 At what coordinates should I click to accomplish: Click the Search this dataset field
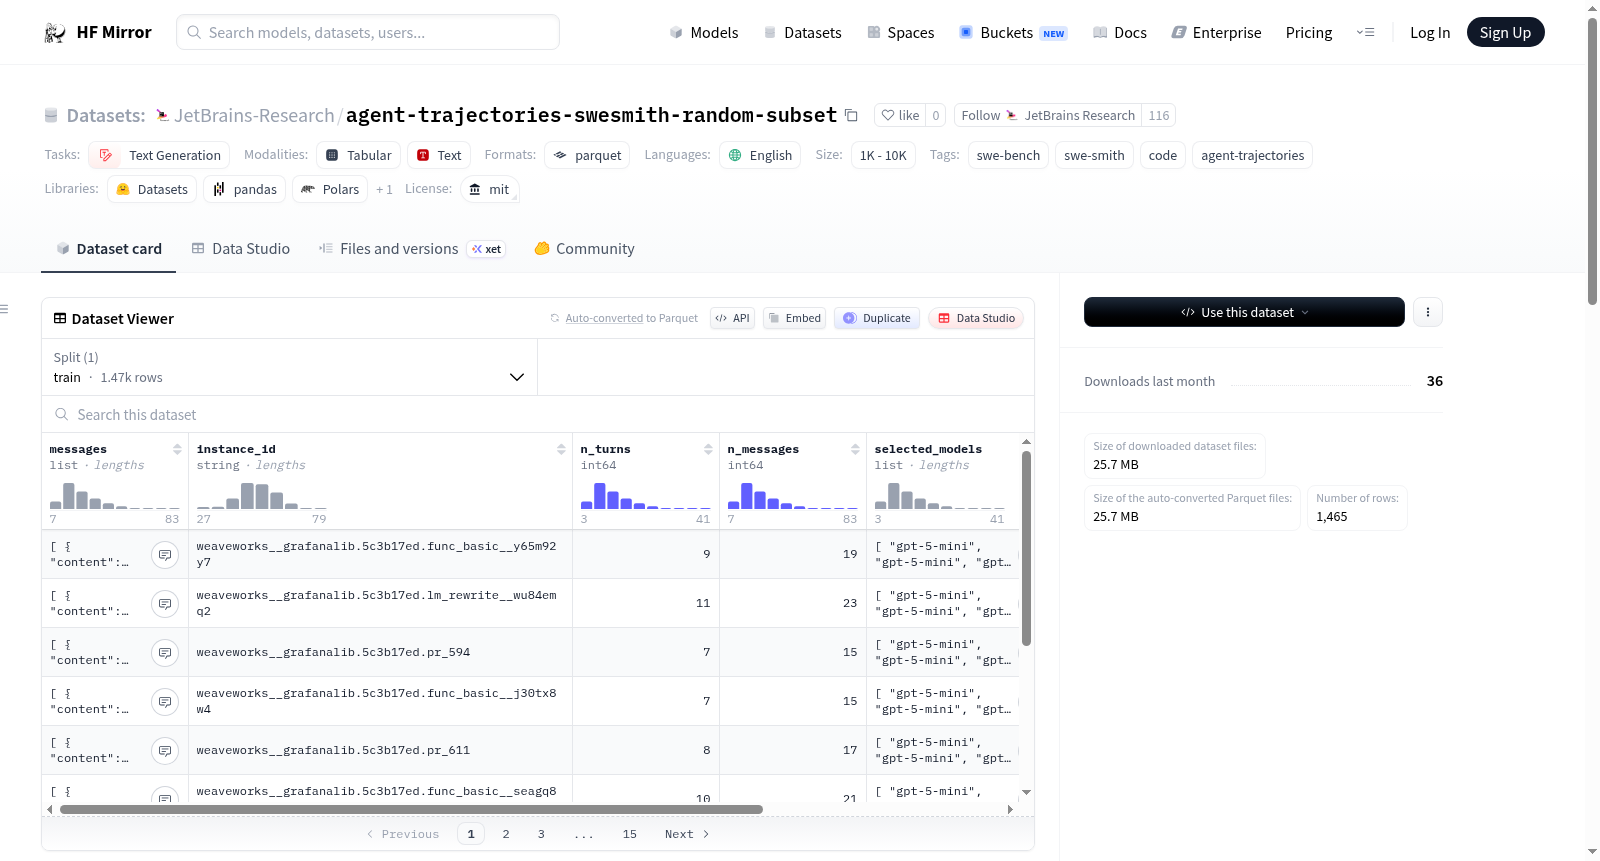(538, 414)
